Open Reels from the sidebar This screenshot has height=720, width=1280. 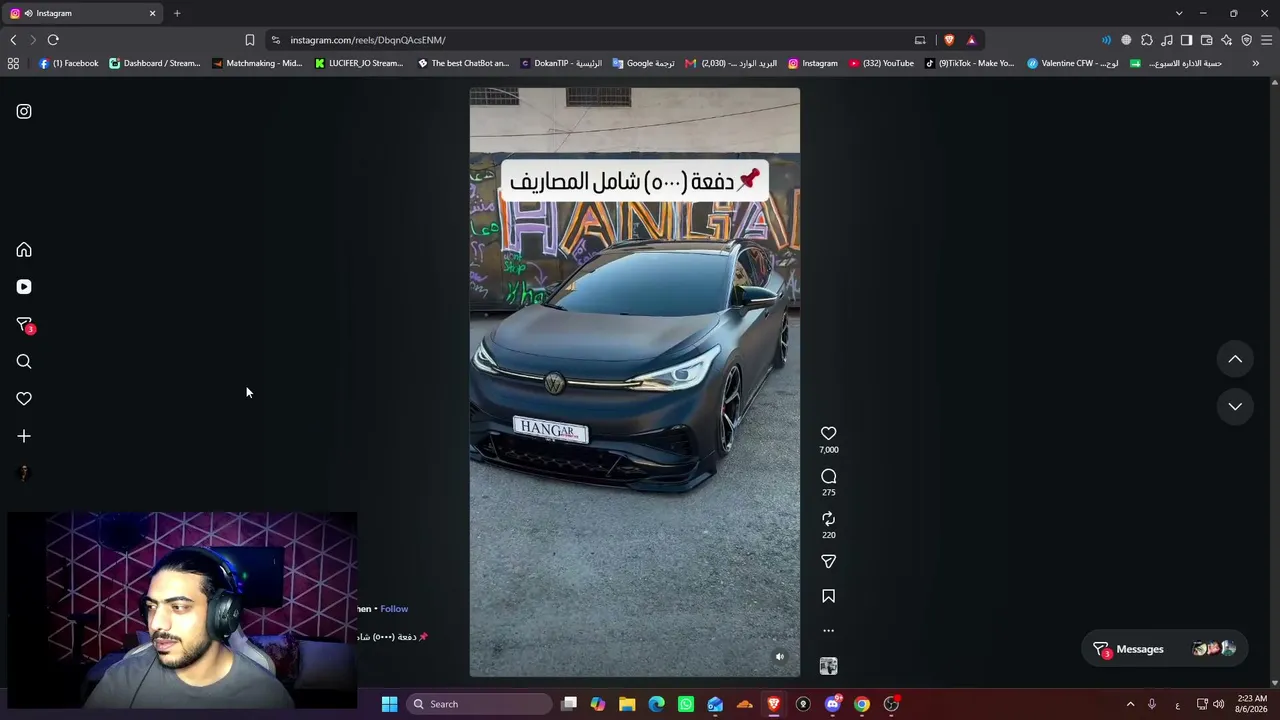click(24, 287)
